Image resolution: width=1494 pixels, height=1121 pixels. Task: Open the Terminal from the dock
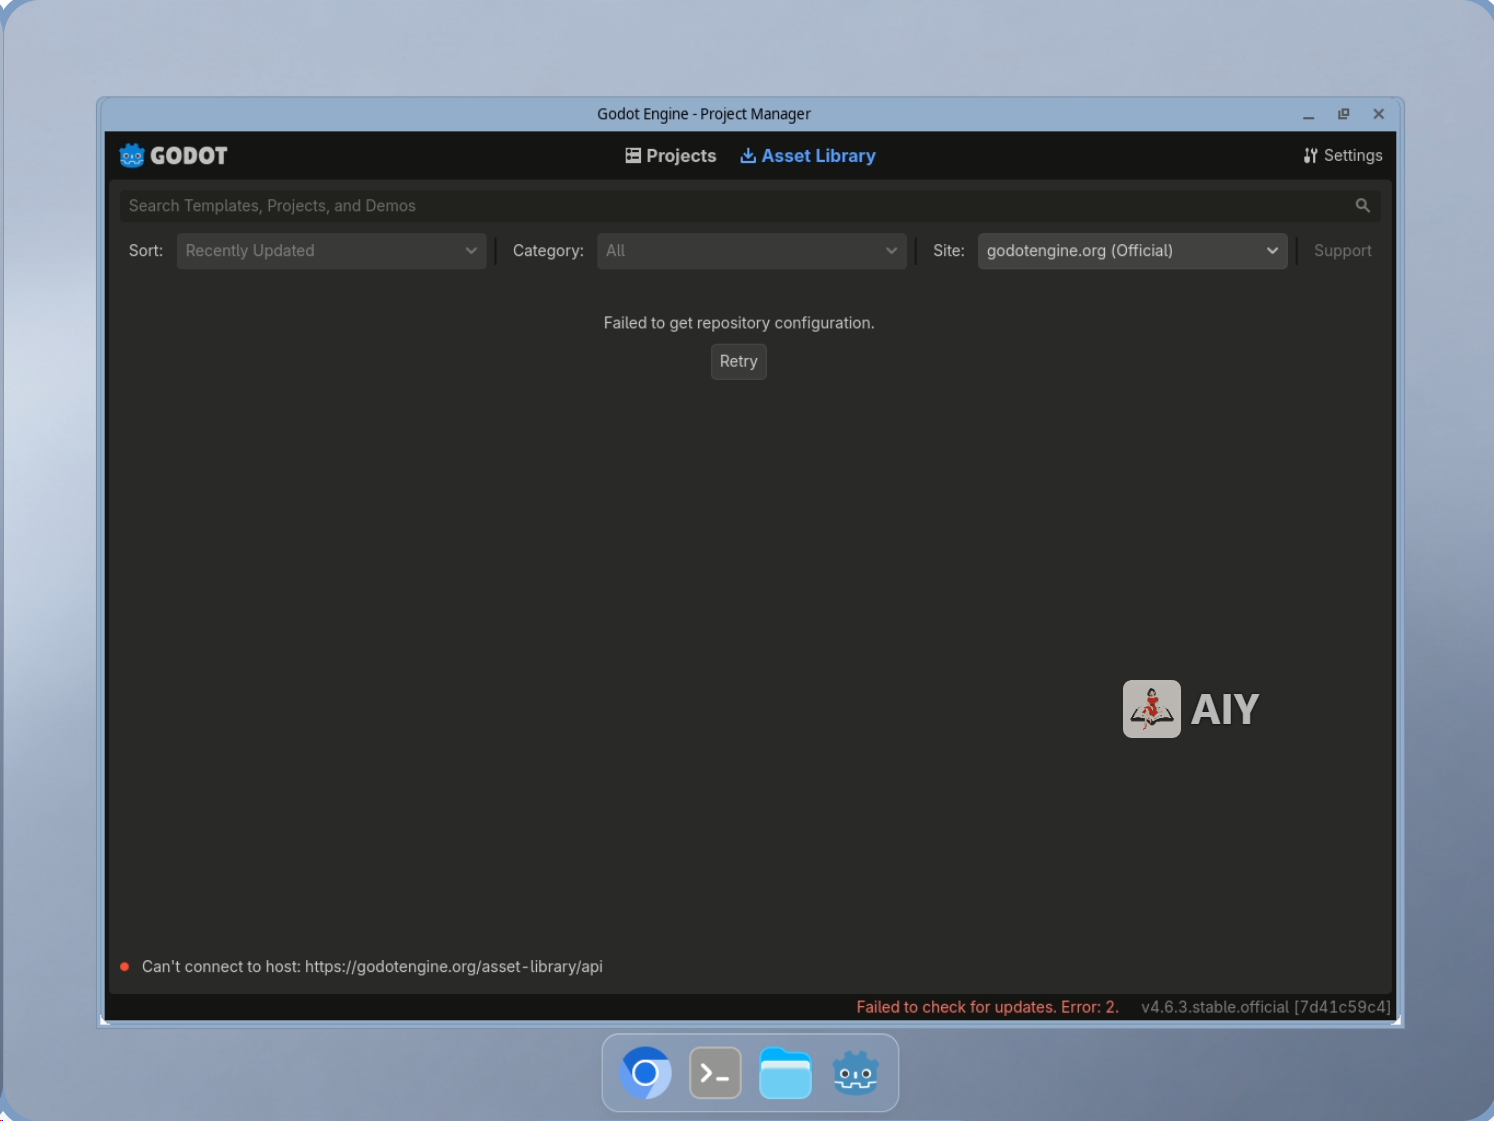(x=715, y=1073)
